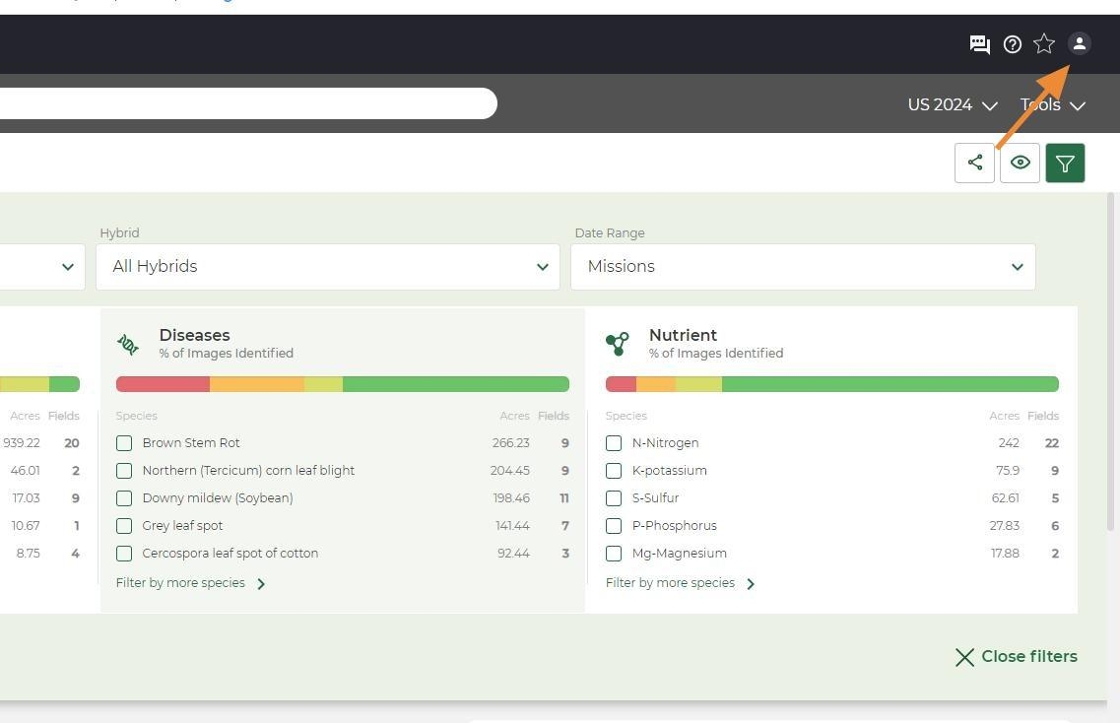1120x723 pixels.
Task: Click acres value 198.46
Action: click(x=511, y=498)
